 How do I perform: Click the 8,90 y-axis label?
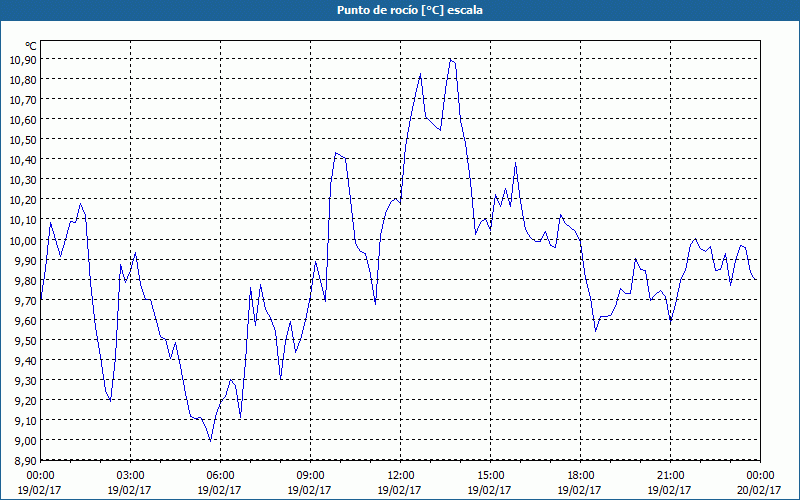pos(26,461)
